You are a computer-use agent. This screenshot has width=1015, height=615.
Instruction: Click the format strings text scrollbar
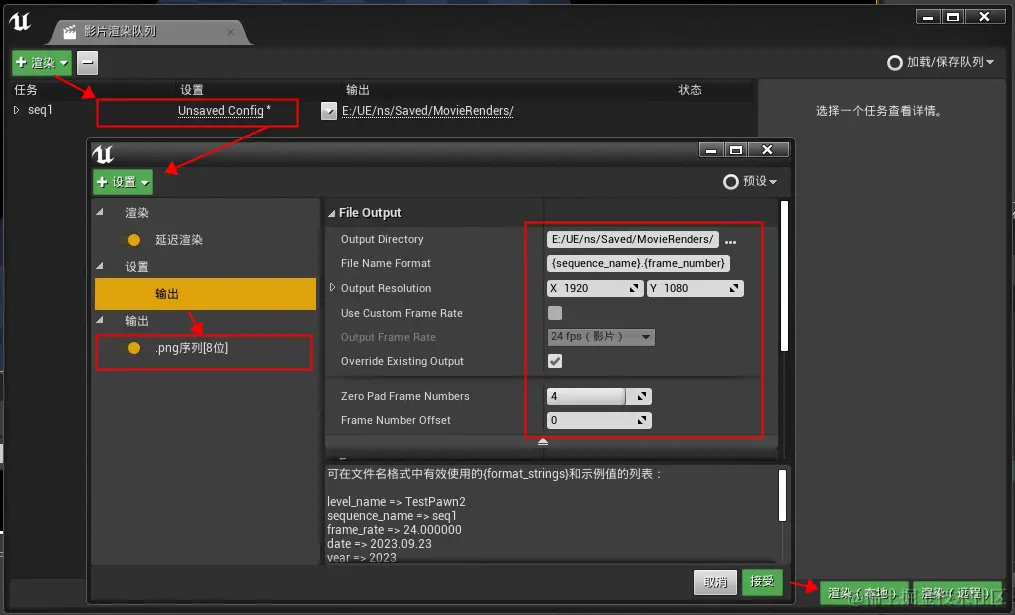783,495
